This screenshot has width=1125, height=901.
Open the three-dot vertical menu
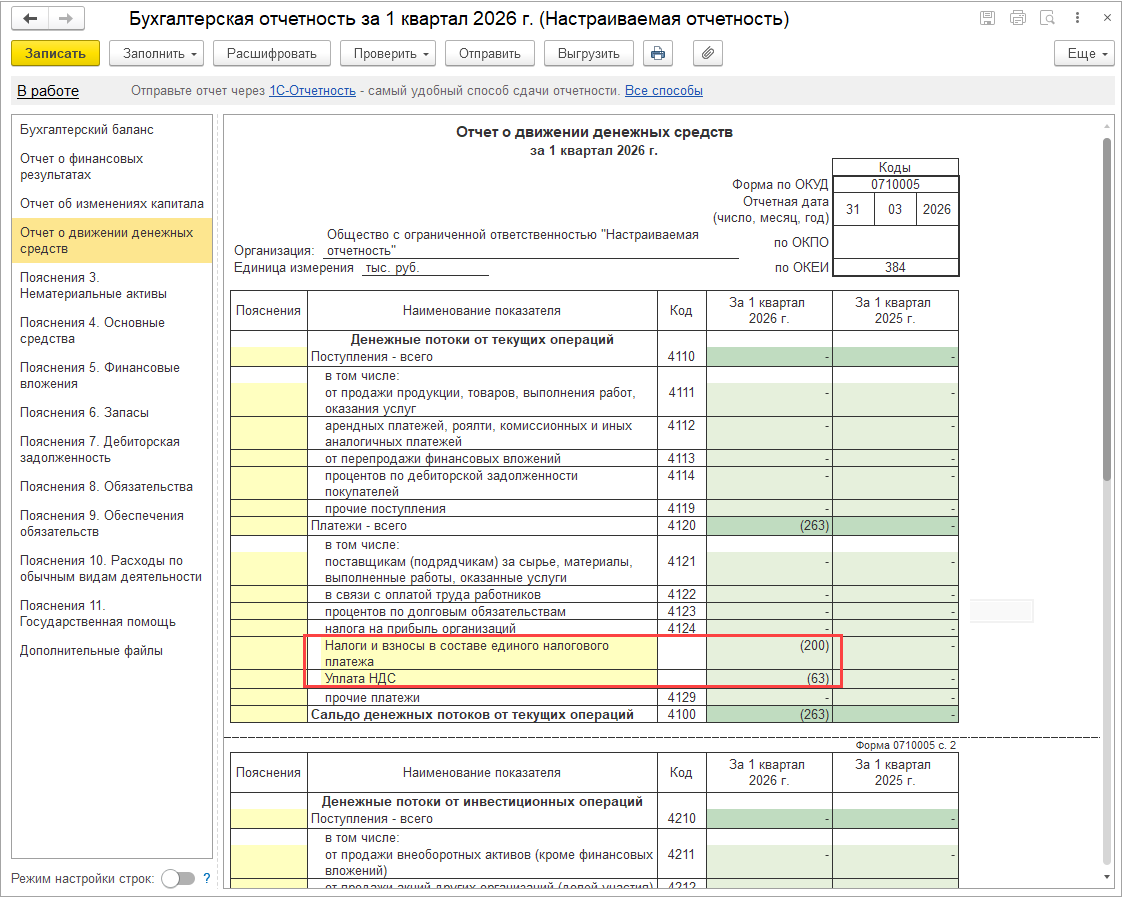tap(1076, 18)
